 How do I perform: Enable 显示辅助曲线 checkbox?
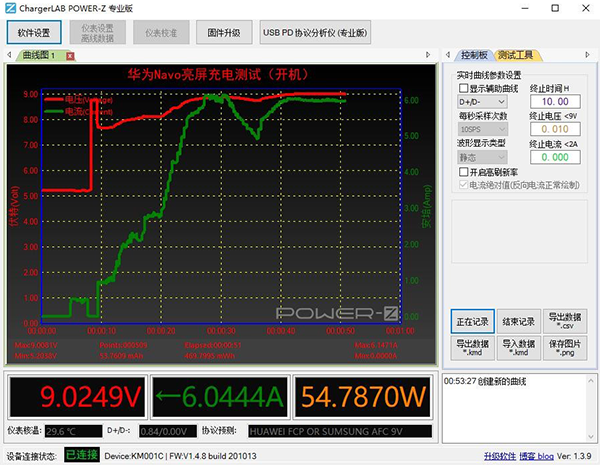pos(462,88)
